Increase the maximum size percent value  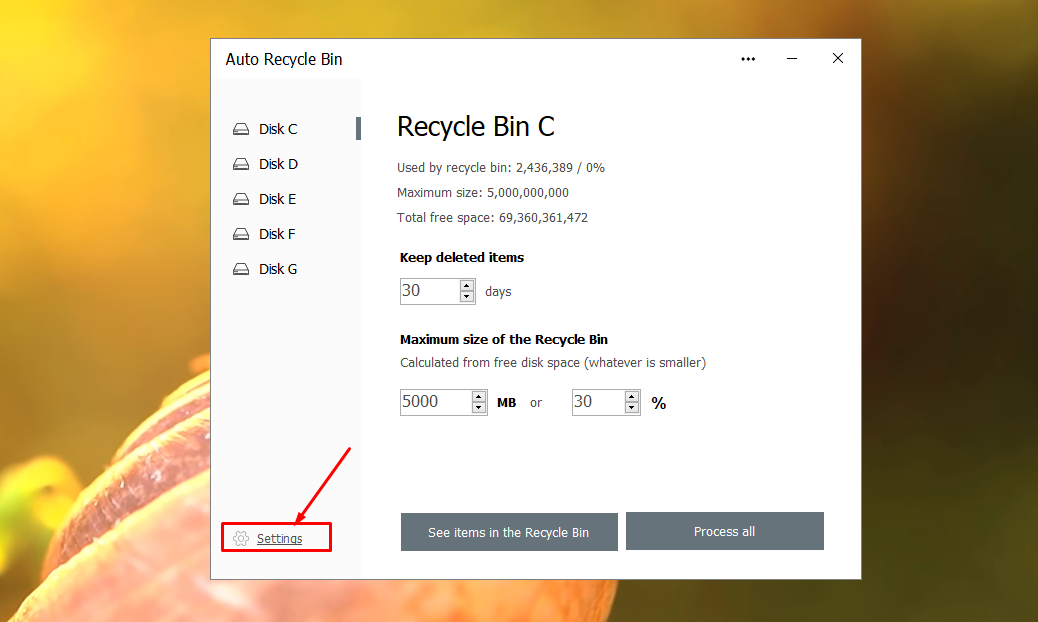coord(632,396)
